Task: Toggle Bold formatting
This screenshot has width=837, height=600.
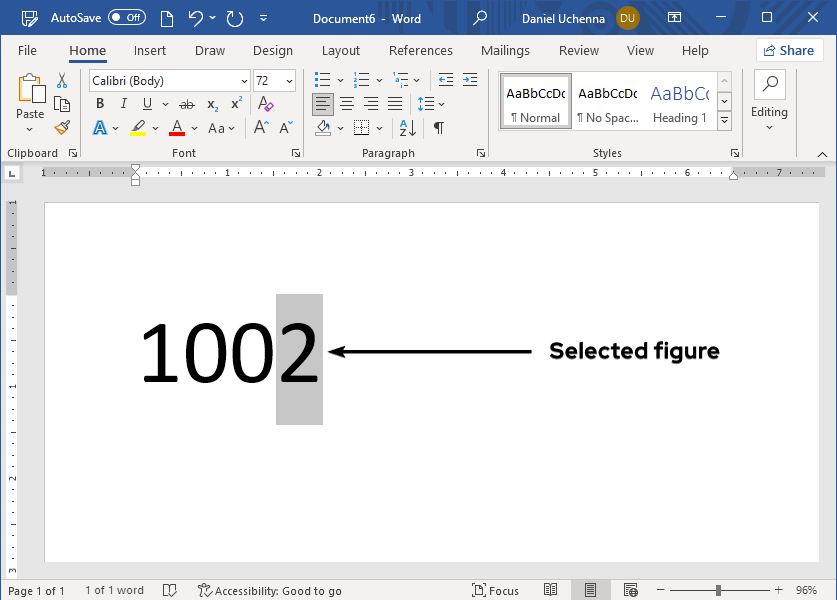Action: click(x=100, y=104)
